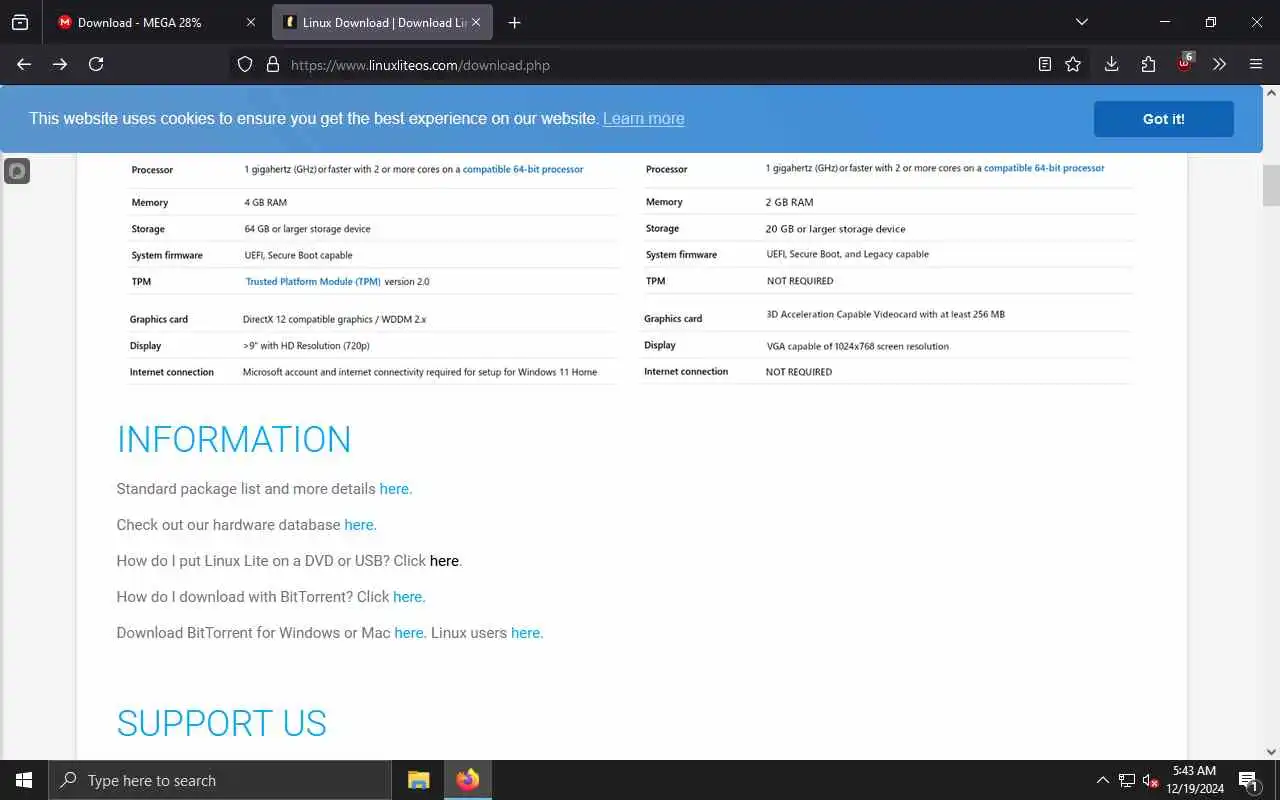1280x800 pixels.
Task: Open the Learn more cookie link
Action: 643,118
